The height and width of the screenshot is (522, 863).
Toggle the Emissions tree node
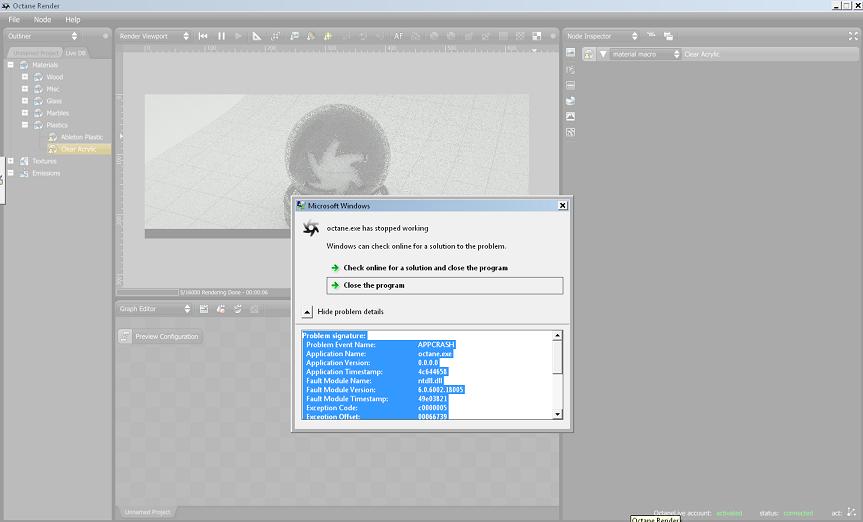(10, 173)
